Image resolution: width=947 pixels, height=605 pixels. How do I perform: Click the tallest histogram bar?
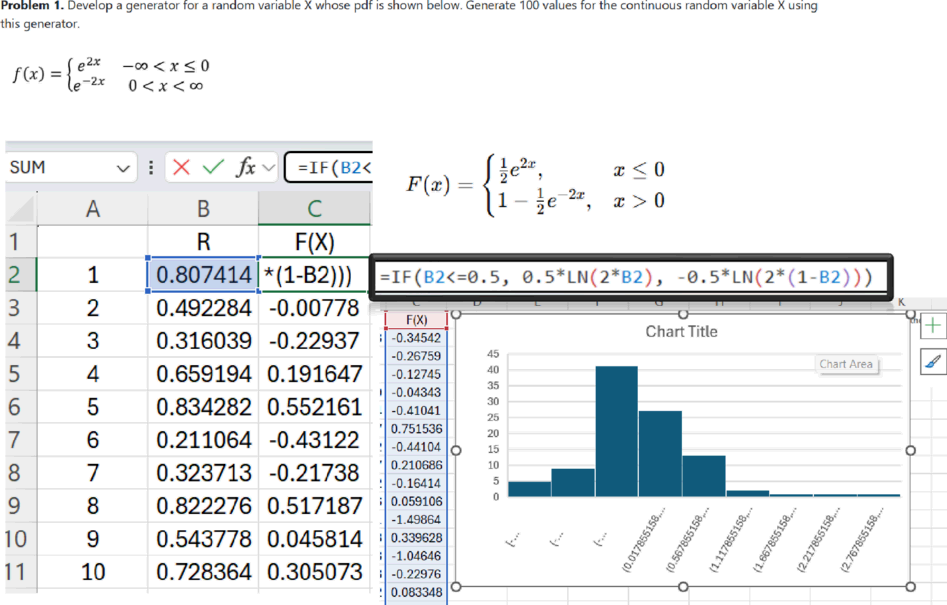point(616,431)
